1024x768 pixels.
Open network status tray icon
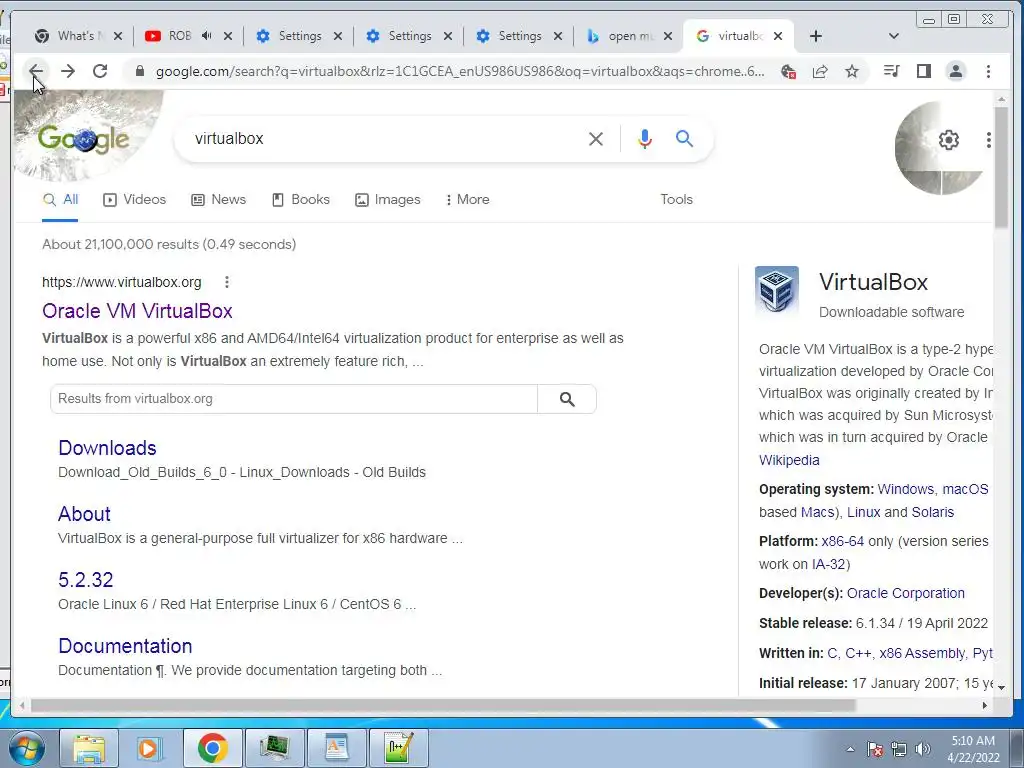pos(899,750)
